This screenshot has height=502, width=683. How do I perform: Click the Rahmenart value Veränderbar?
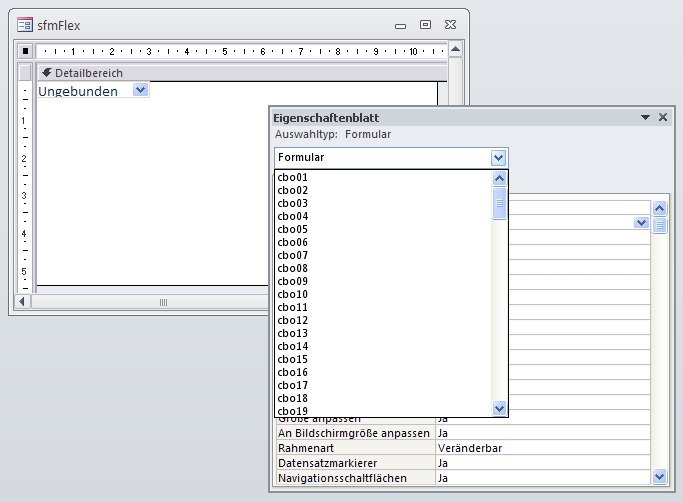[x=470, y=448]
